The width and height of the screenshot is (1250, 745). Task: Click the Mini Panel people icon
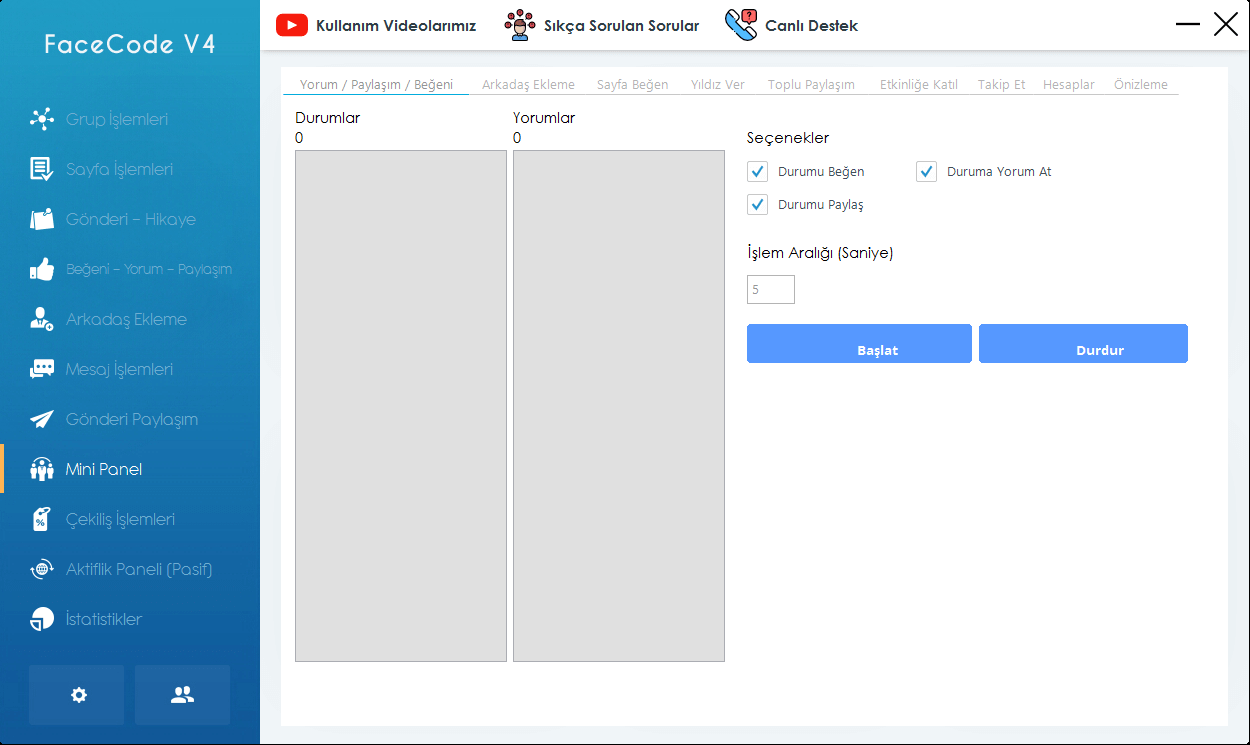click(42, 469)
